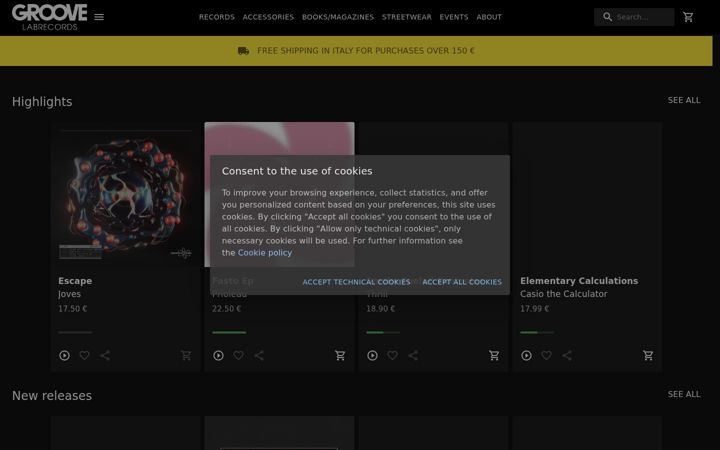Open the Streetwear section

(407, 17)
